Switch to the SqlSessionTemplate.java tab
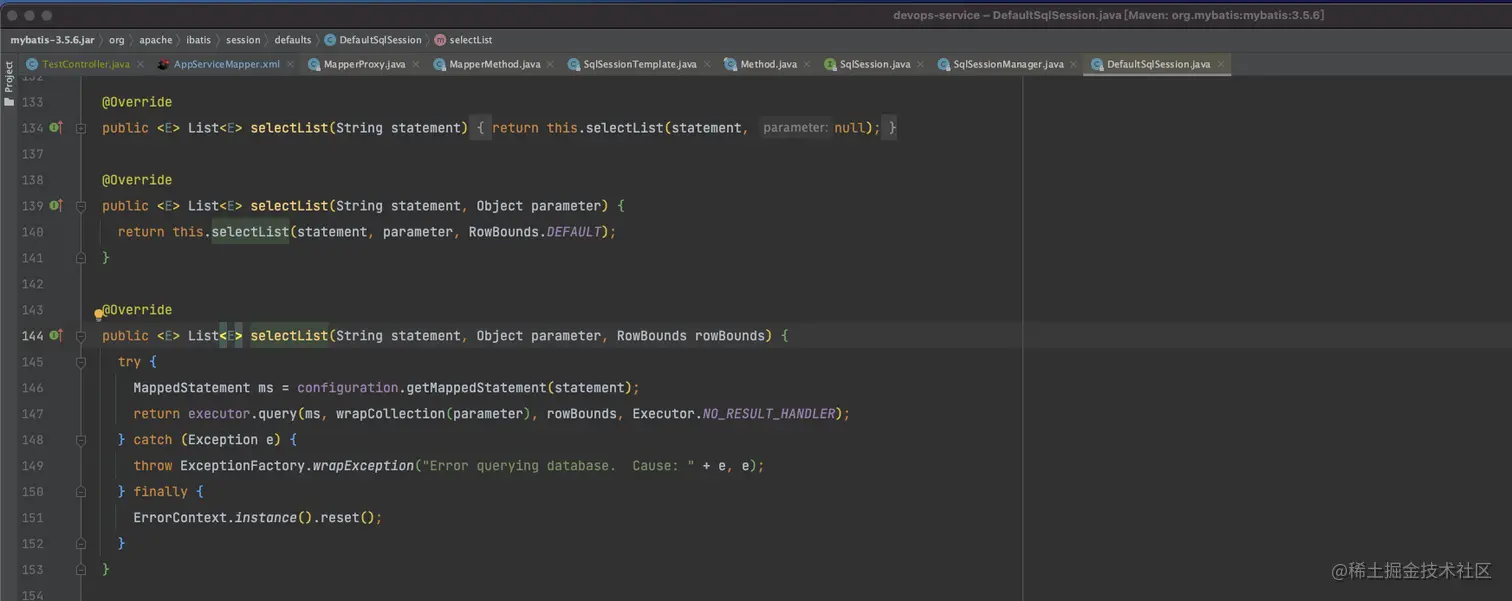The height and width of the screenshot is (601, 1512). click(640, 64)
